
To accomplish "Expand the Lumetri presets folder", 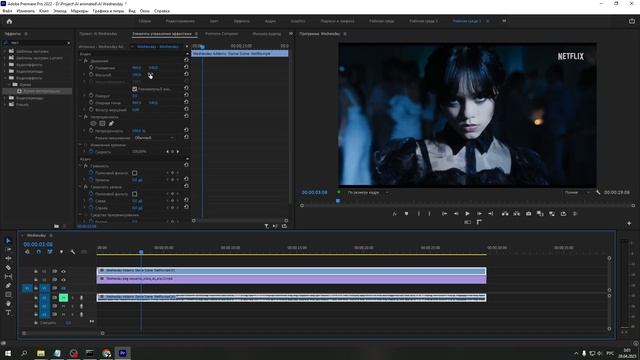I will tap(5, 58).
